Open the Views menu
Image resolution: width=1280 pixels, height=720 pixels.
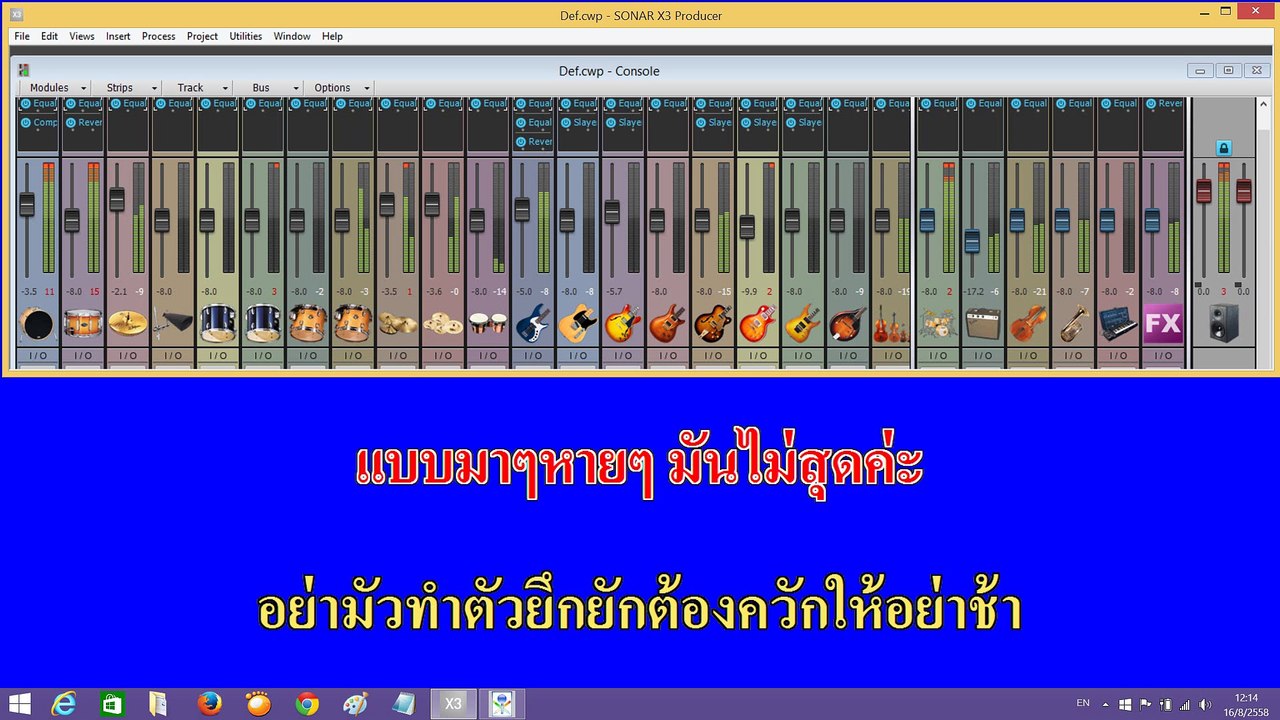(x=82, y=36)
